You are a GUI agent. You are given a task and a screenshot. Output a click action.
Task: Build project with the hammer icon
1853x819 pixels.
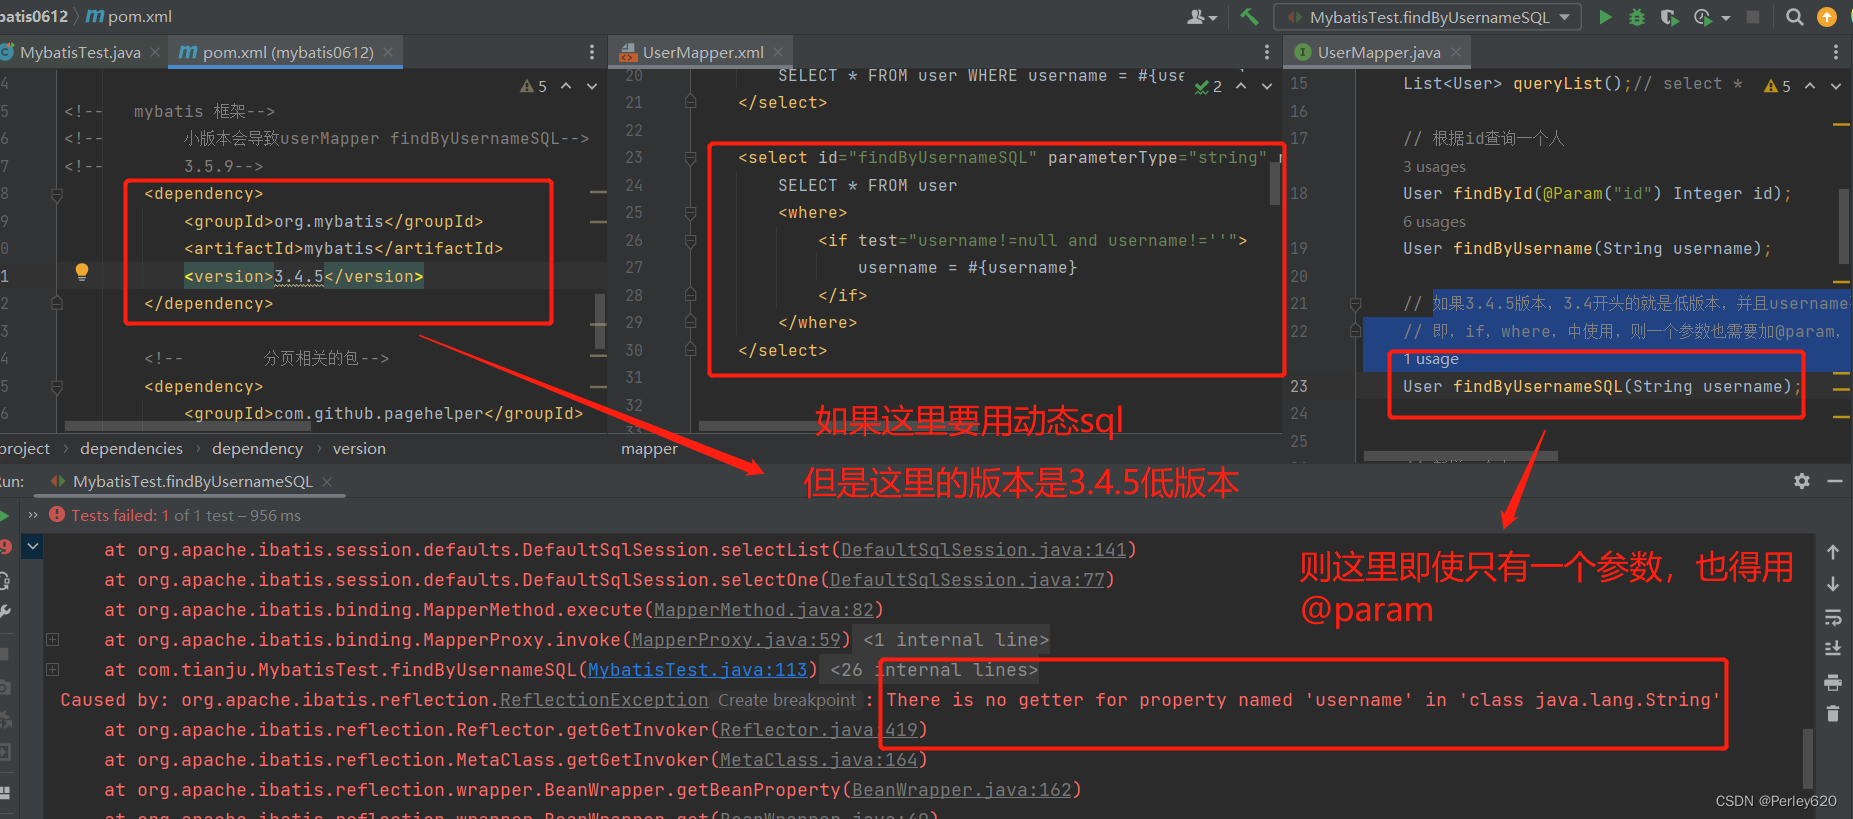(1249, 17)
